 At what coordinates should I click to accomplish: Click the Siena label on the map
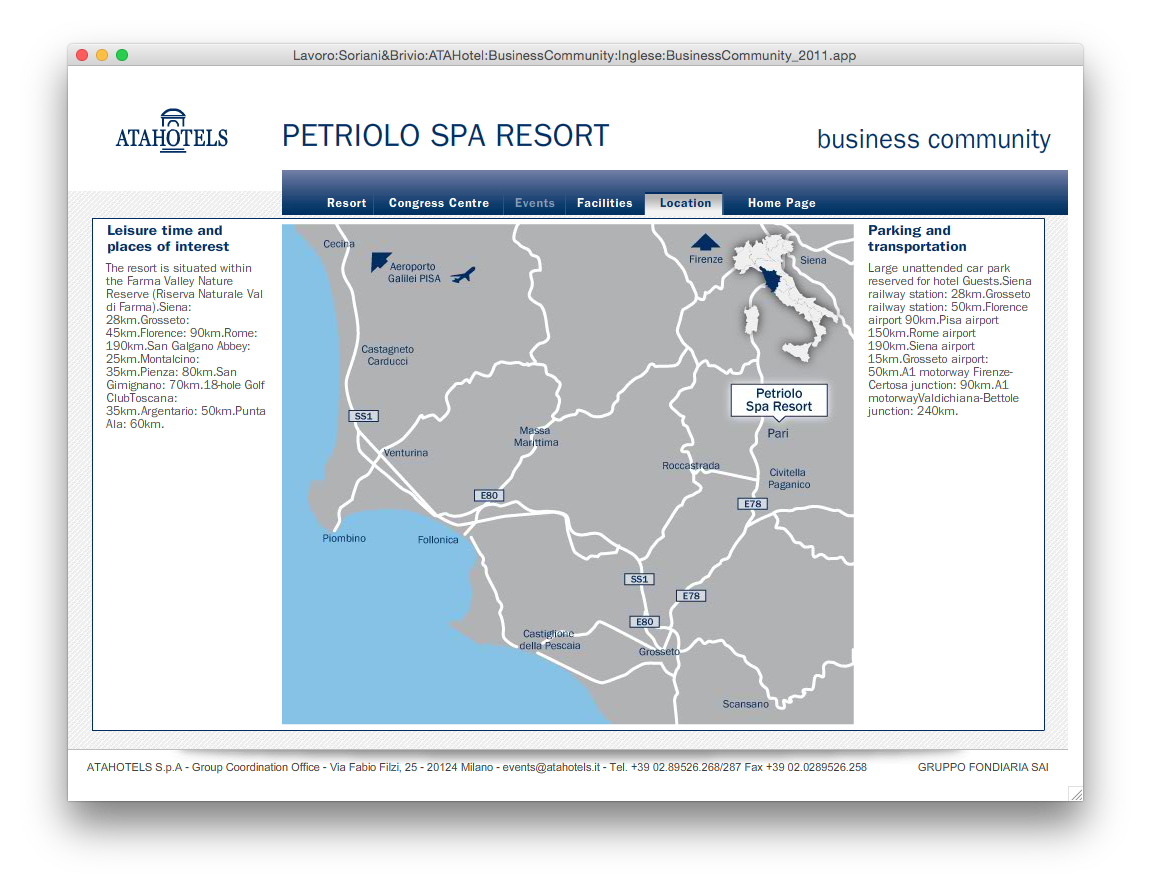(813, 260)
